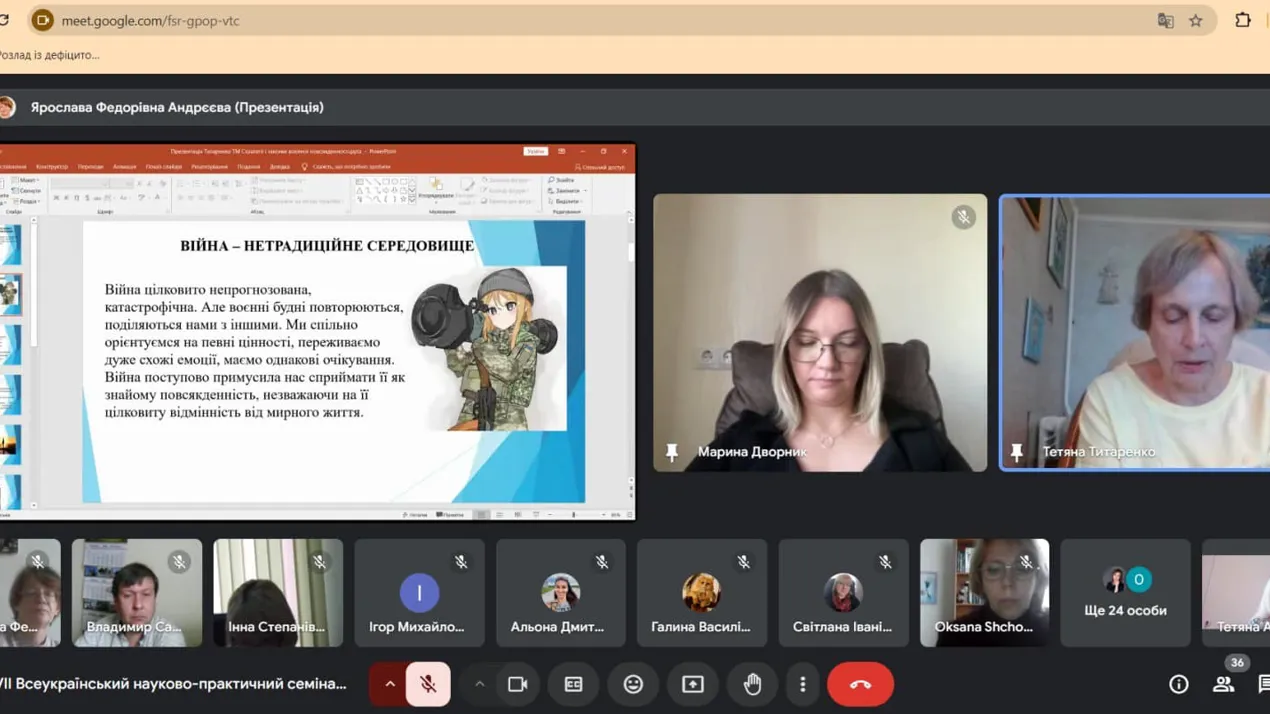1270x714 pixels.
Task: Select Владимир participant video thumbnail
Action: pyautogui.click(x=137, y=593)
